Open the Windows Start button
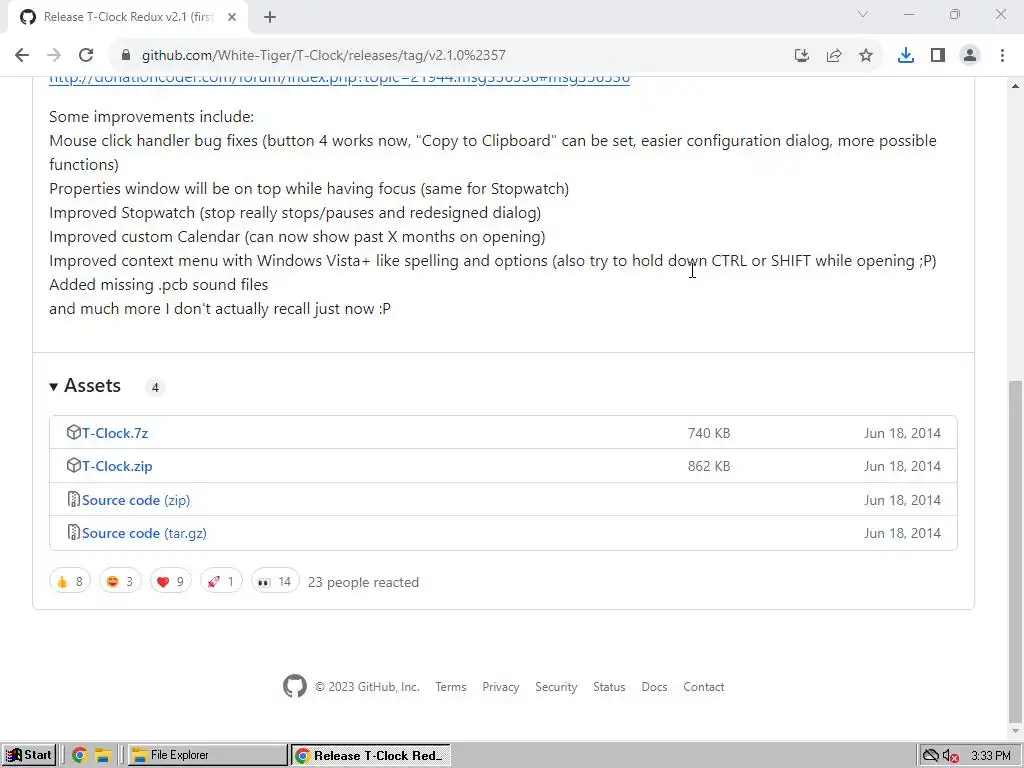Image resolution: width=1024 pixels, height=768 pixels. click(29, 755)
